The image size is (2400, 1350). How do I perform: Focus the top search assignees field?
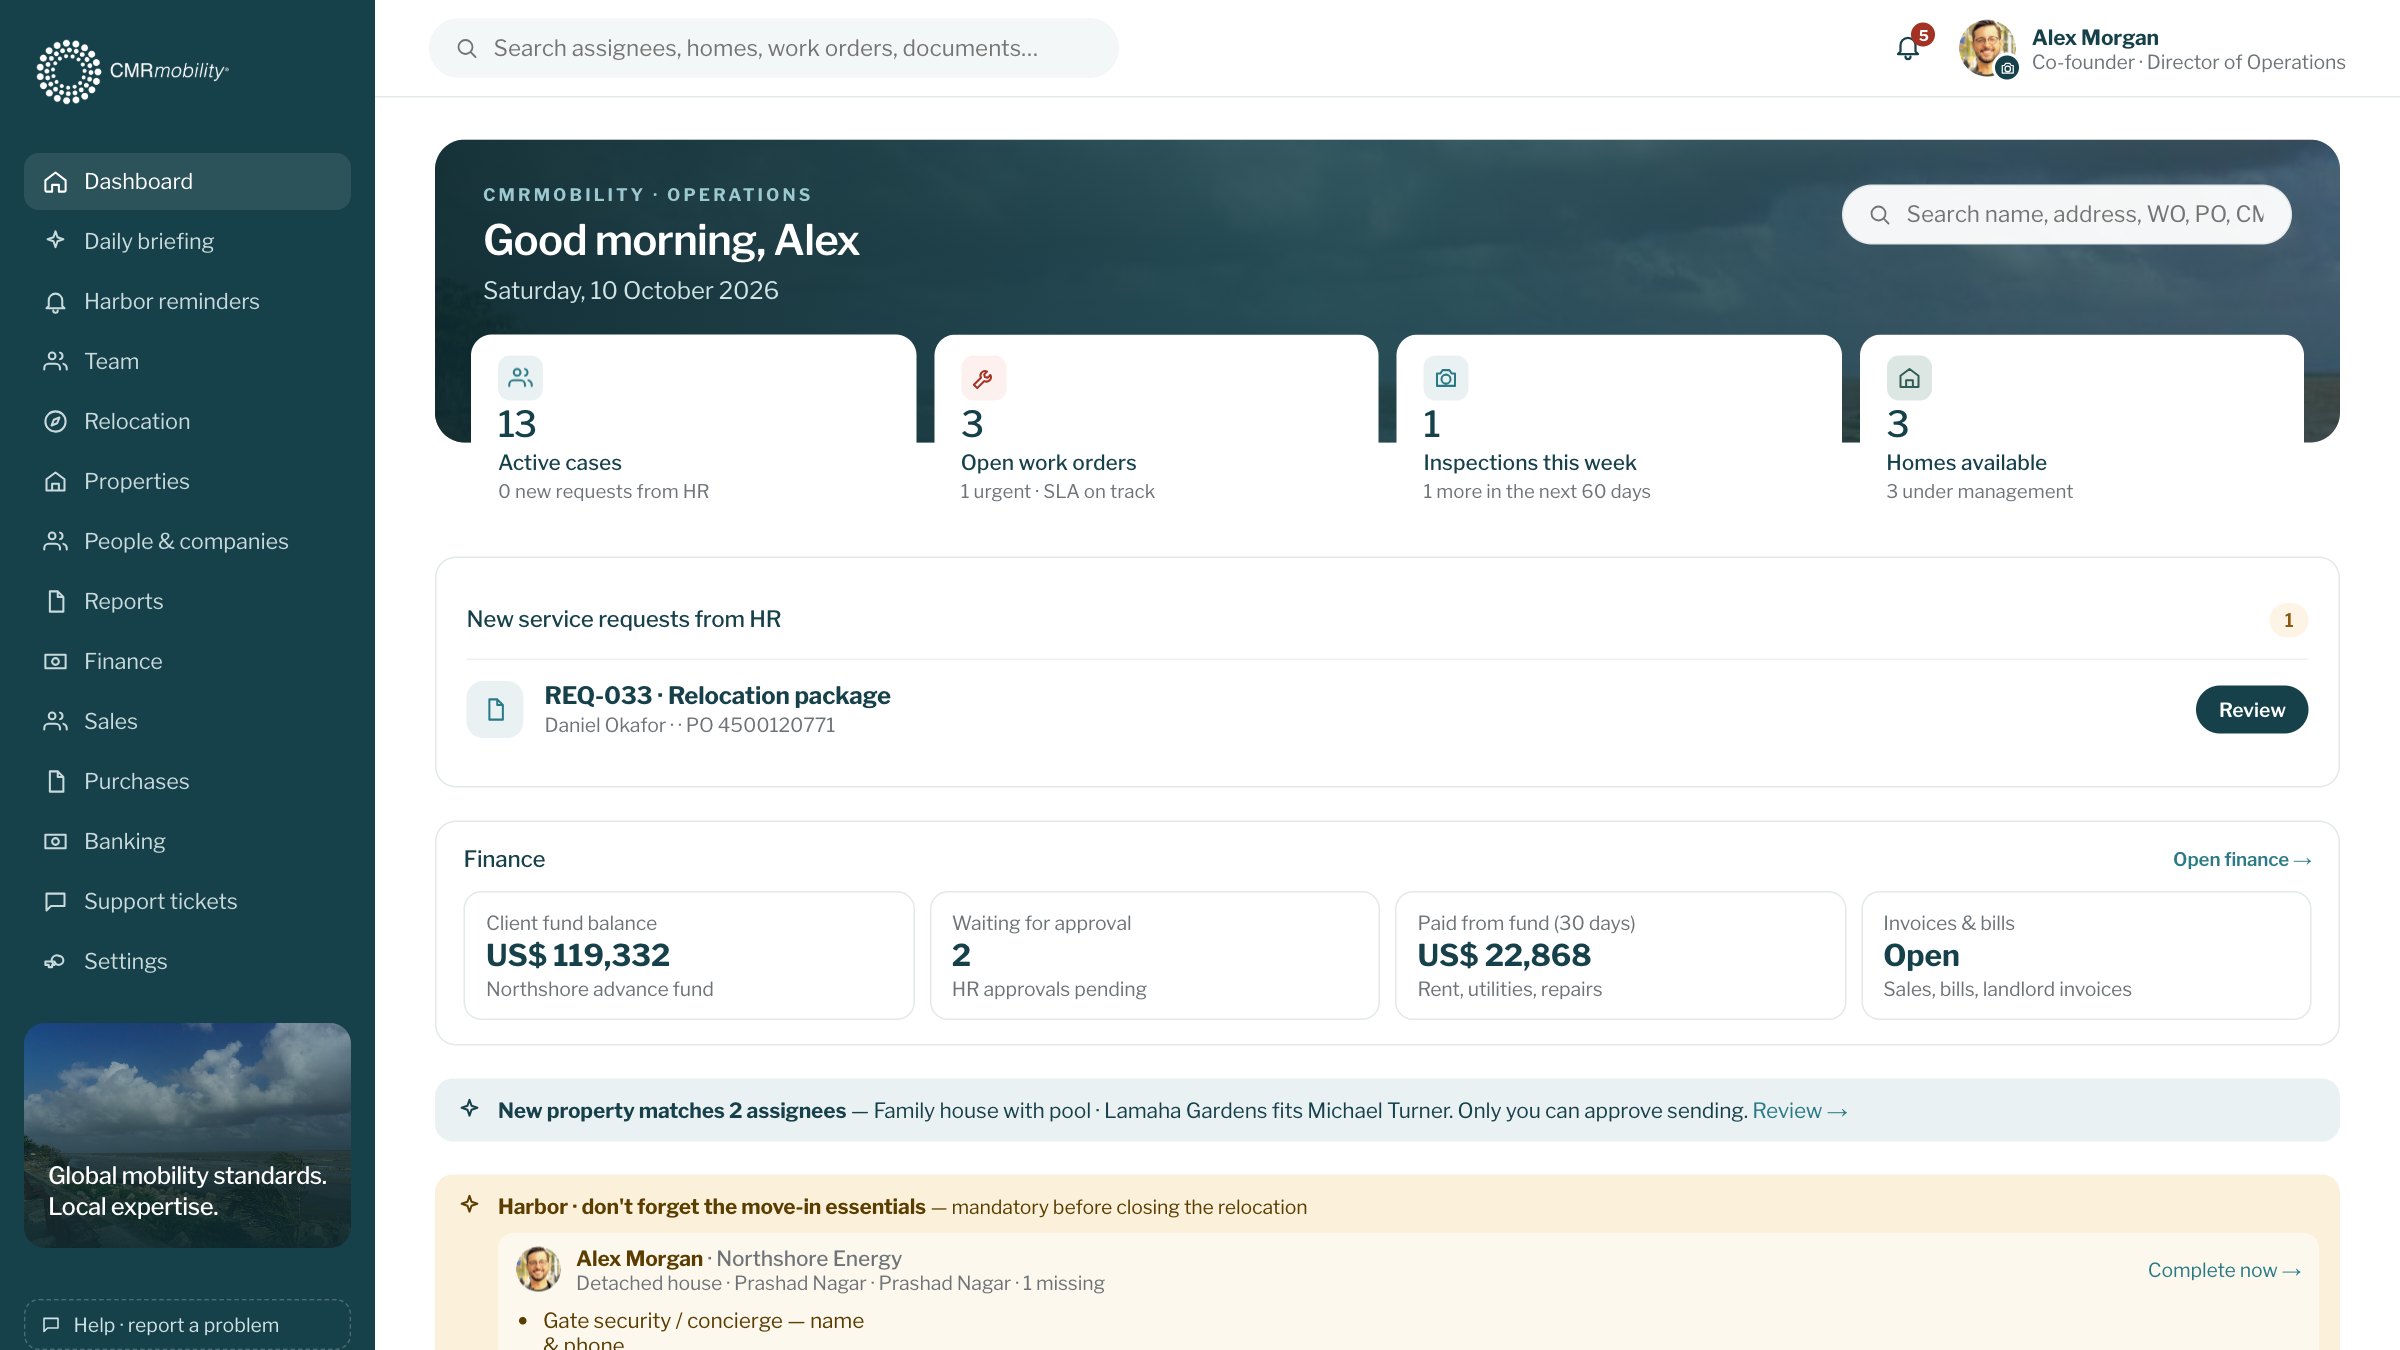tap(773, 48)
